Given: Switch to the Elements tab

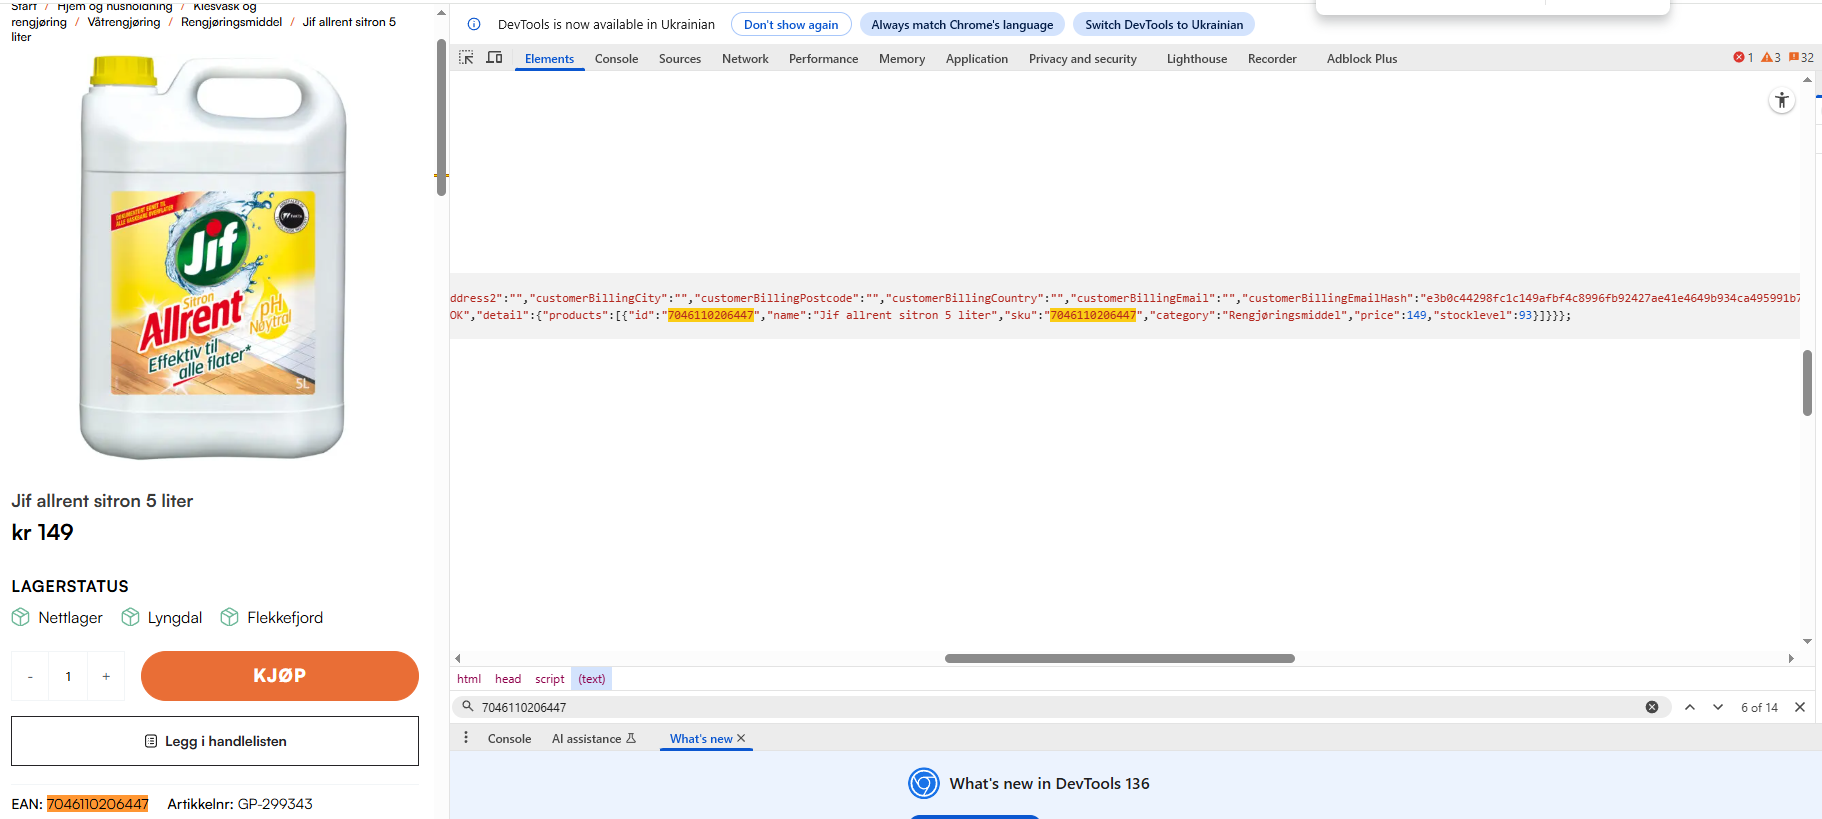Looking at the screenshot, I should [549, 59].
